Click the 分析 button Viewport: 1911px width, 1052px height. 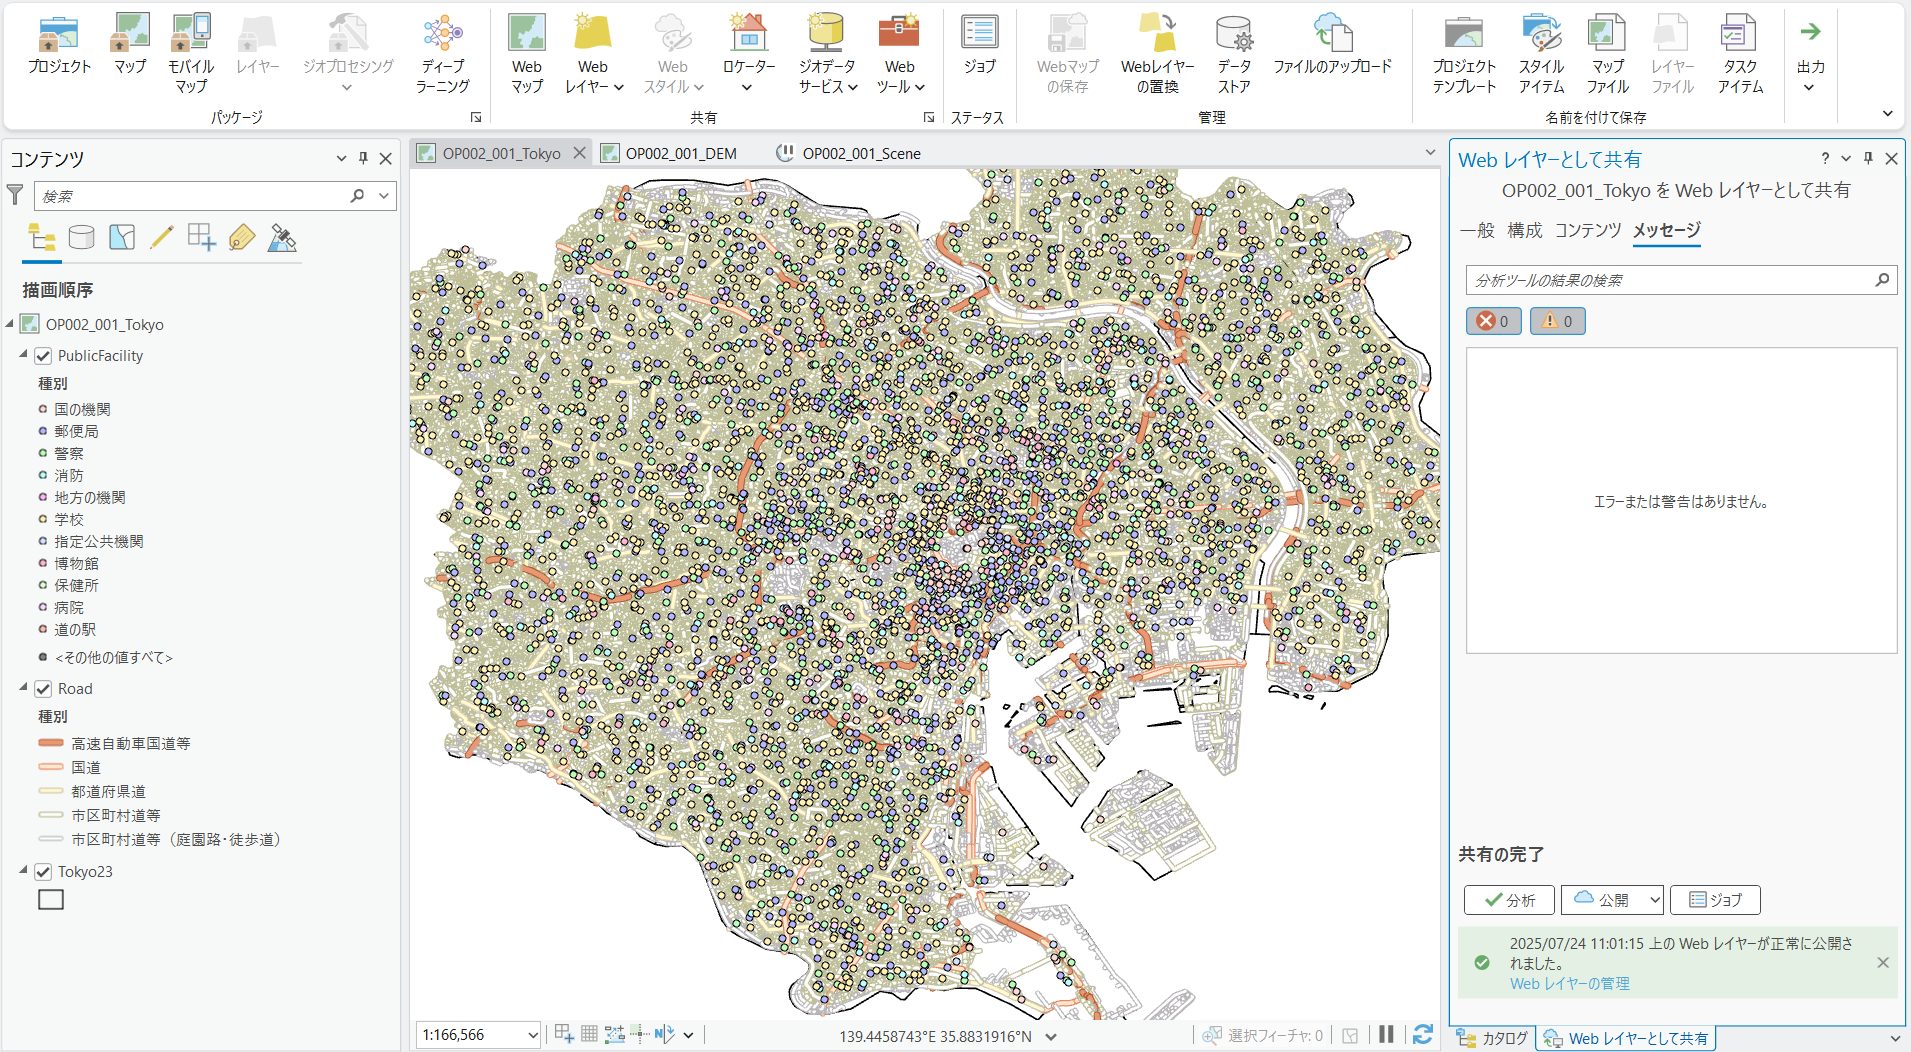click(x=1509, y=900)
